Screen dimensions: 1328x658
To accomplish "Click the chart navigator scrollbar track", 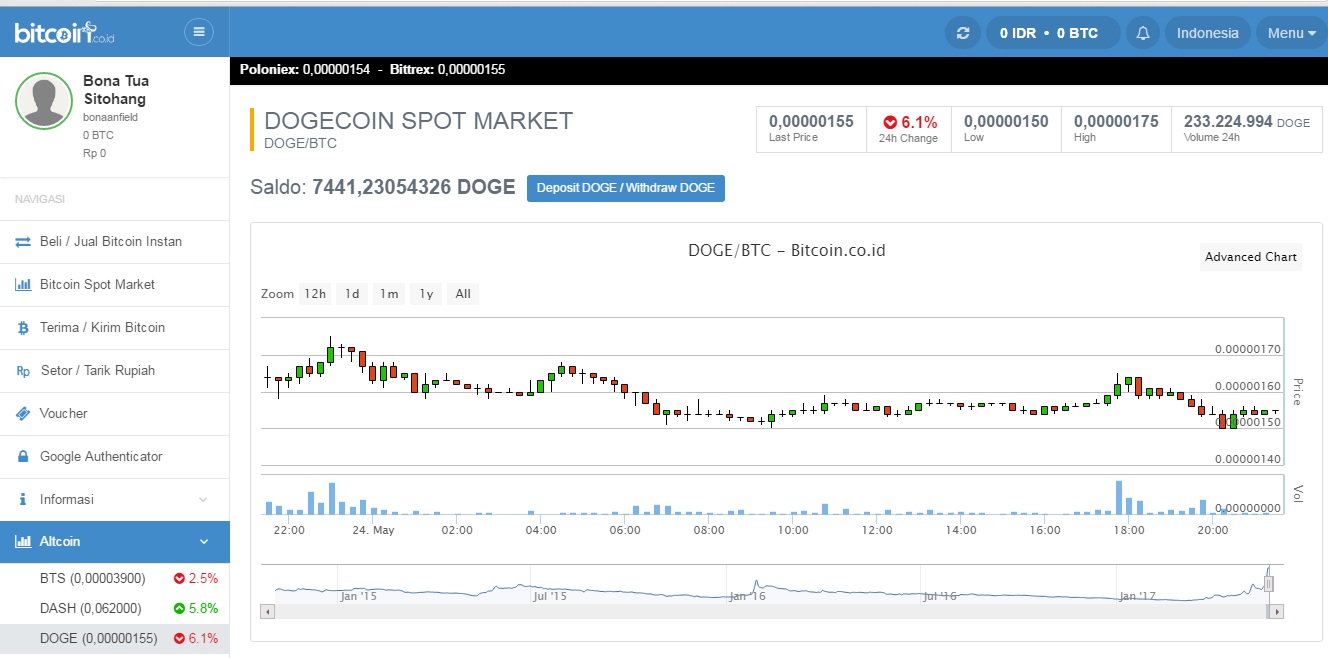I will pyautogui.click(x=772, y=611).
